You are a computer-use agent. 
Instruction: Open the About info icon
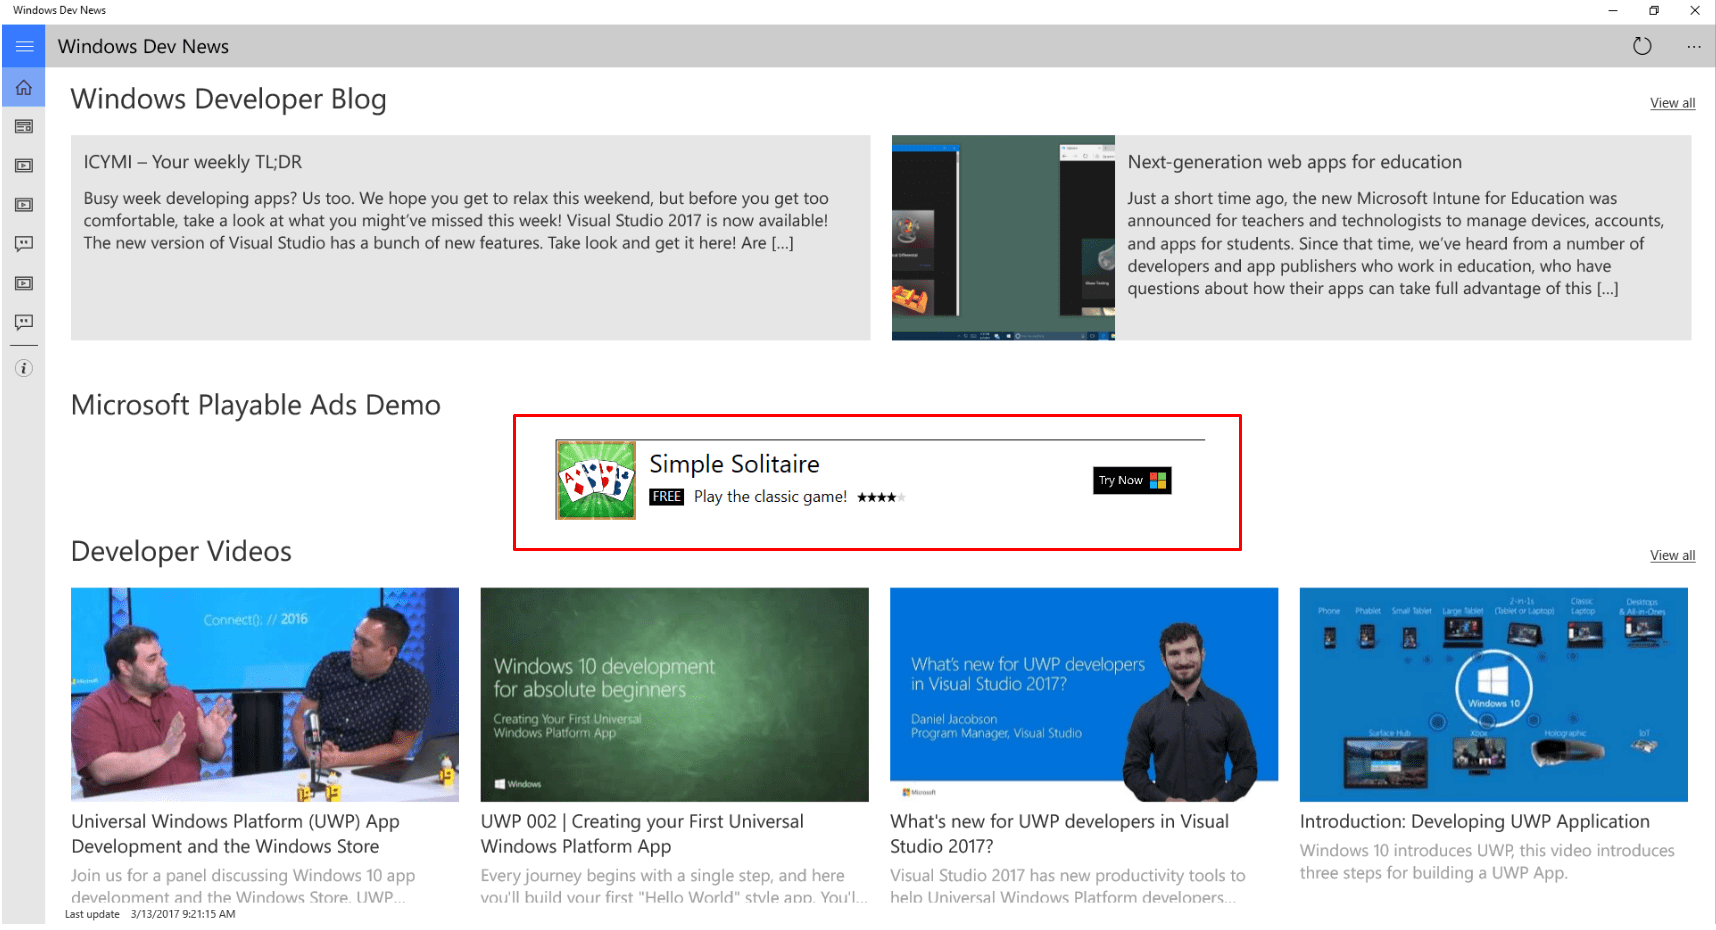[24, 368]
